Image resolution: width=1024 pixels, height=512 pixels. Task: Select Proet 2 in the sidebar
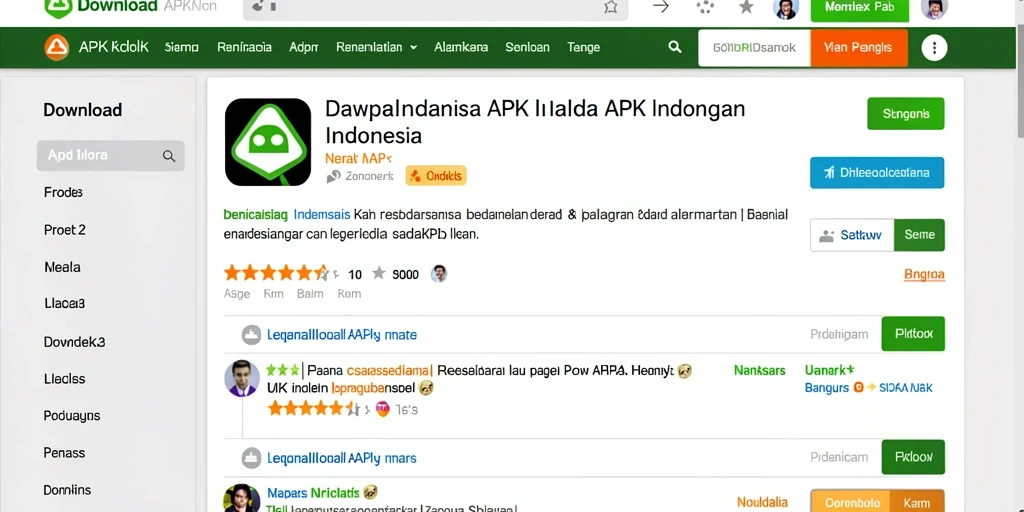[65, 230]
